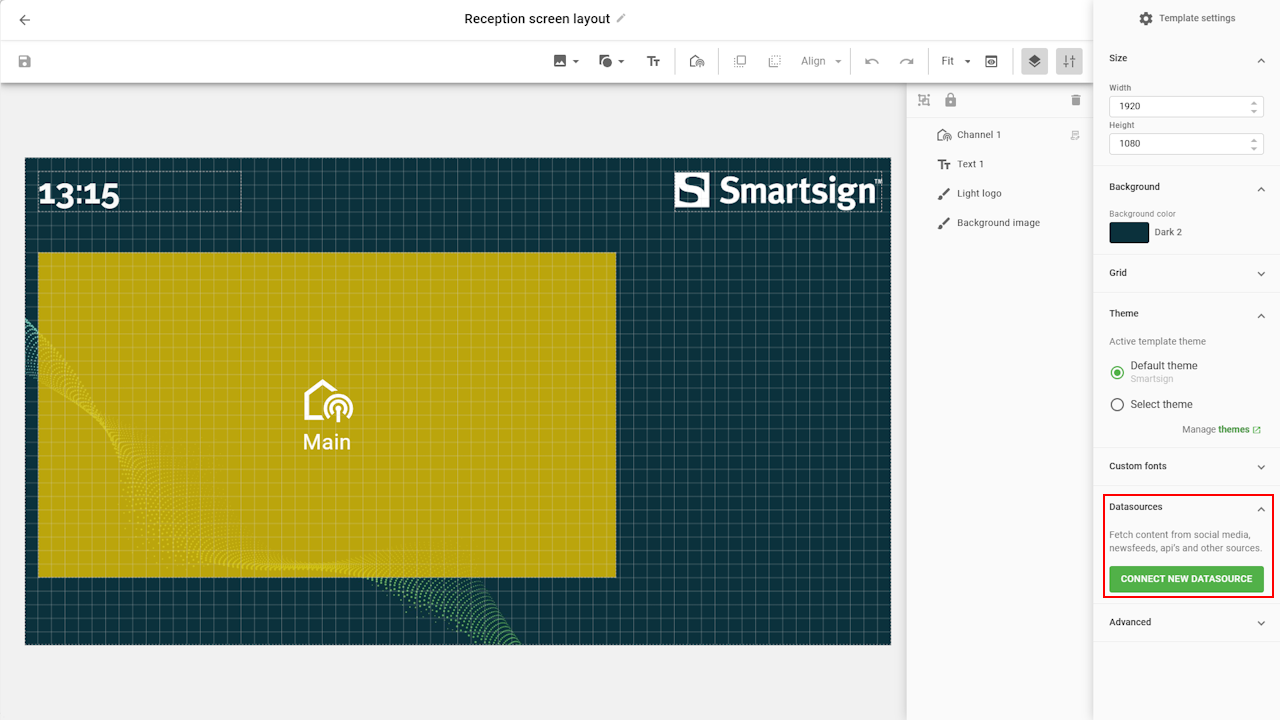Click the save template icon
Image resolution: width=1280 pixels, height=720 pixels.
(x=25, y=61)
